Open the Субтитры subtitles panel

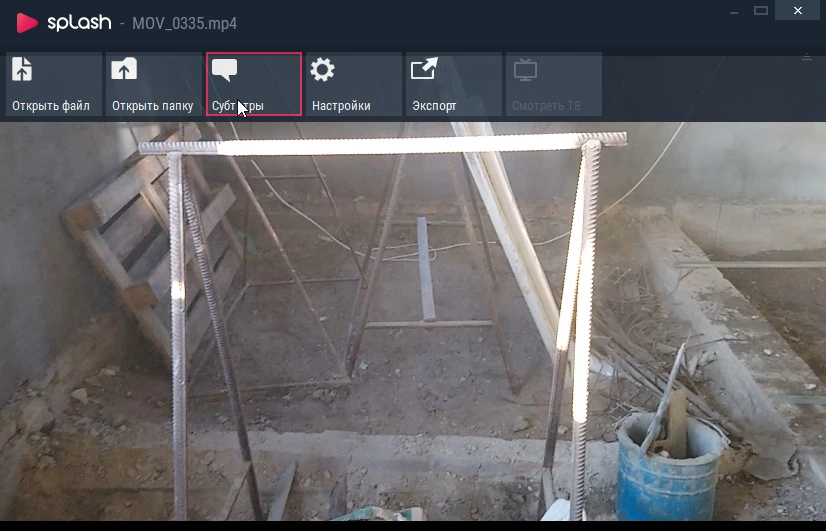pos(254,84)
